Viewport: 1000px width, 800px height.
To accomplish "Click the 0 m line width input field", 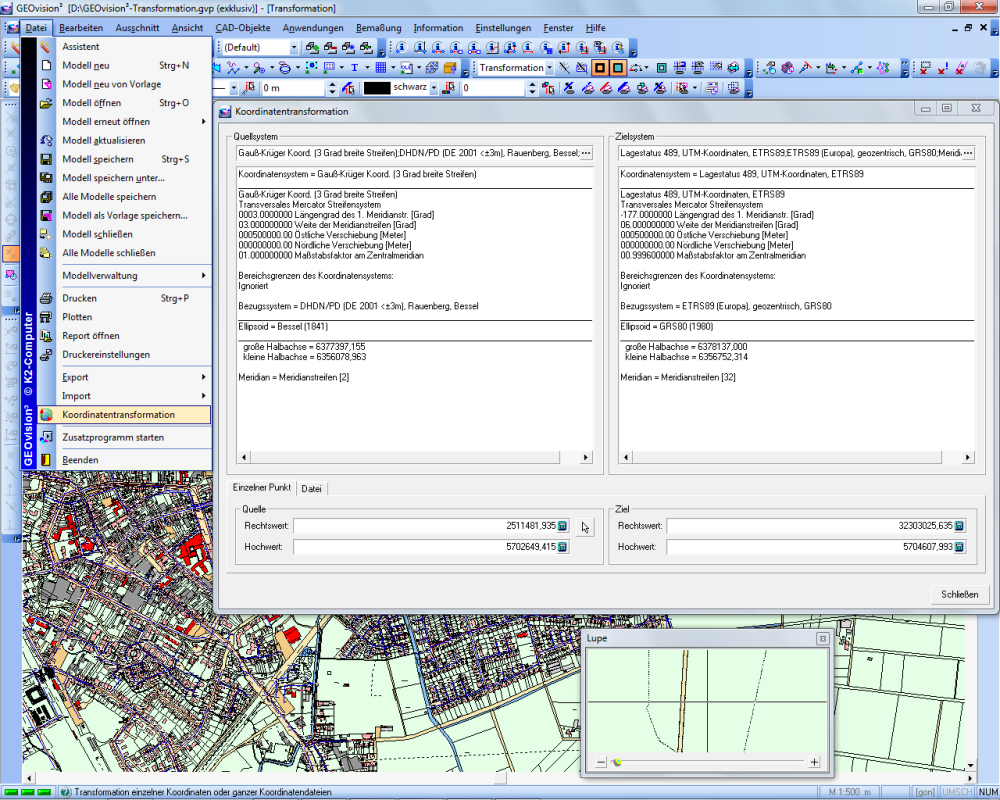I will 293,88.
